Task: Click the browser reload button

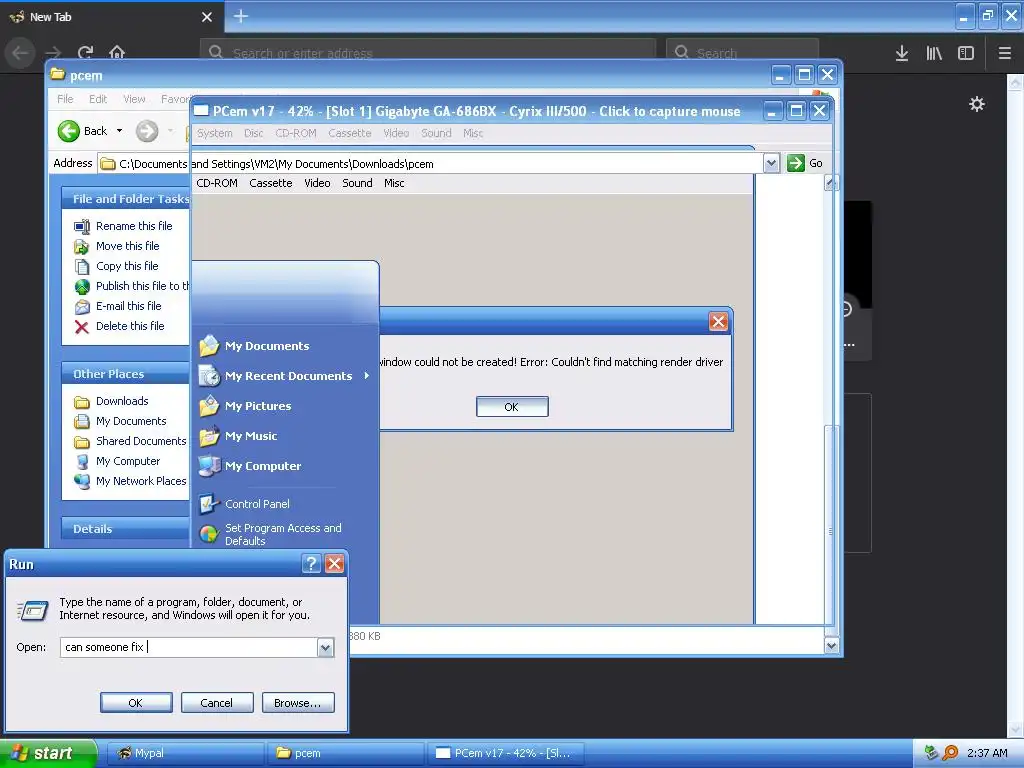Action: pos(85,52)
